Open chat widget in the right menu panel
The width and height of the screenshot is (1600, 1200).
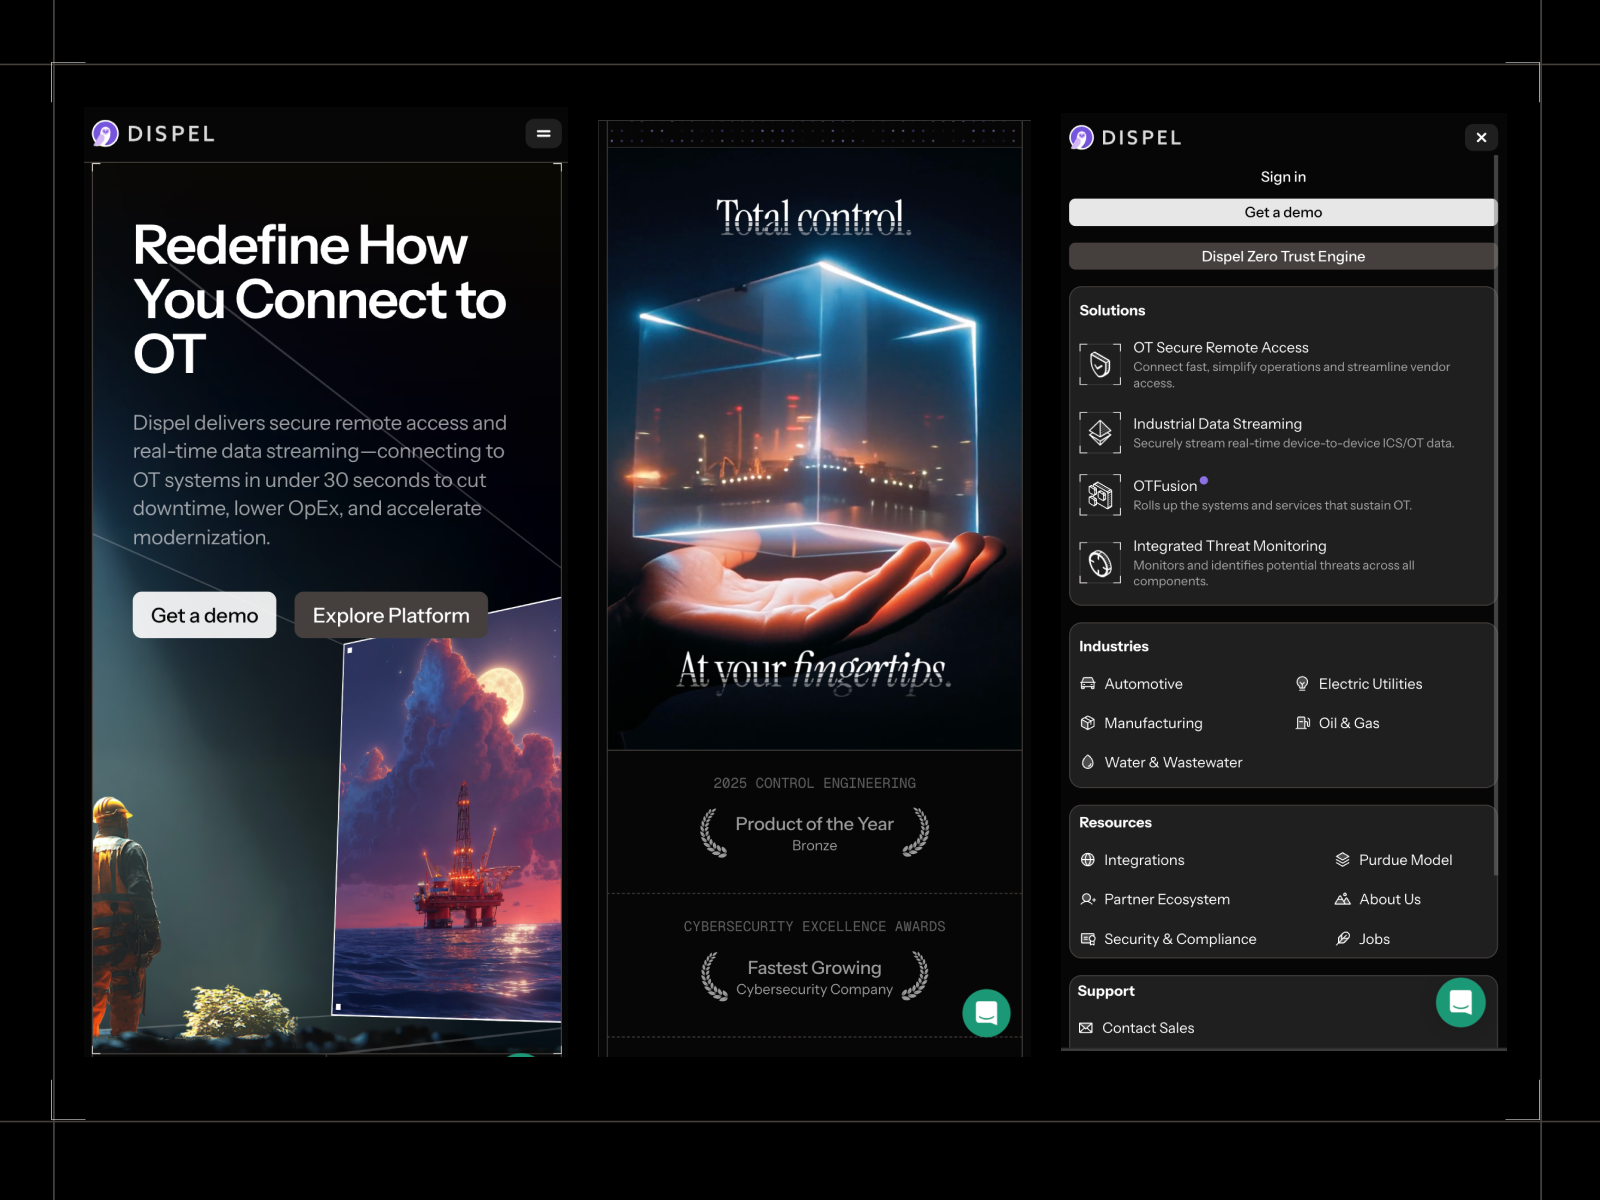point(1460,1002)
